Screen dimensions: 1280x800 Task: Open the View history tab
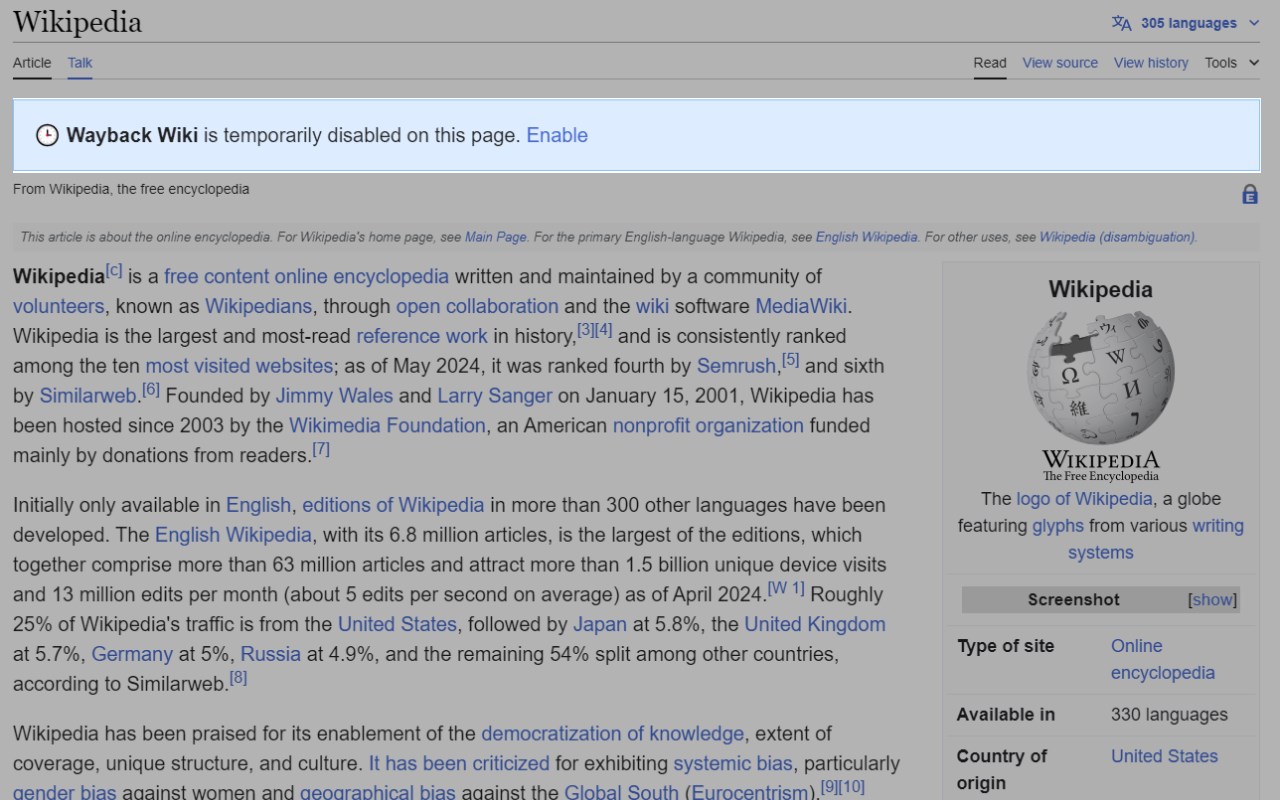point(1151,63)
